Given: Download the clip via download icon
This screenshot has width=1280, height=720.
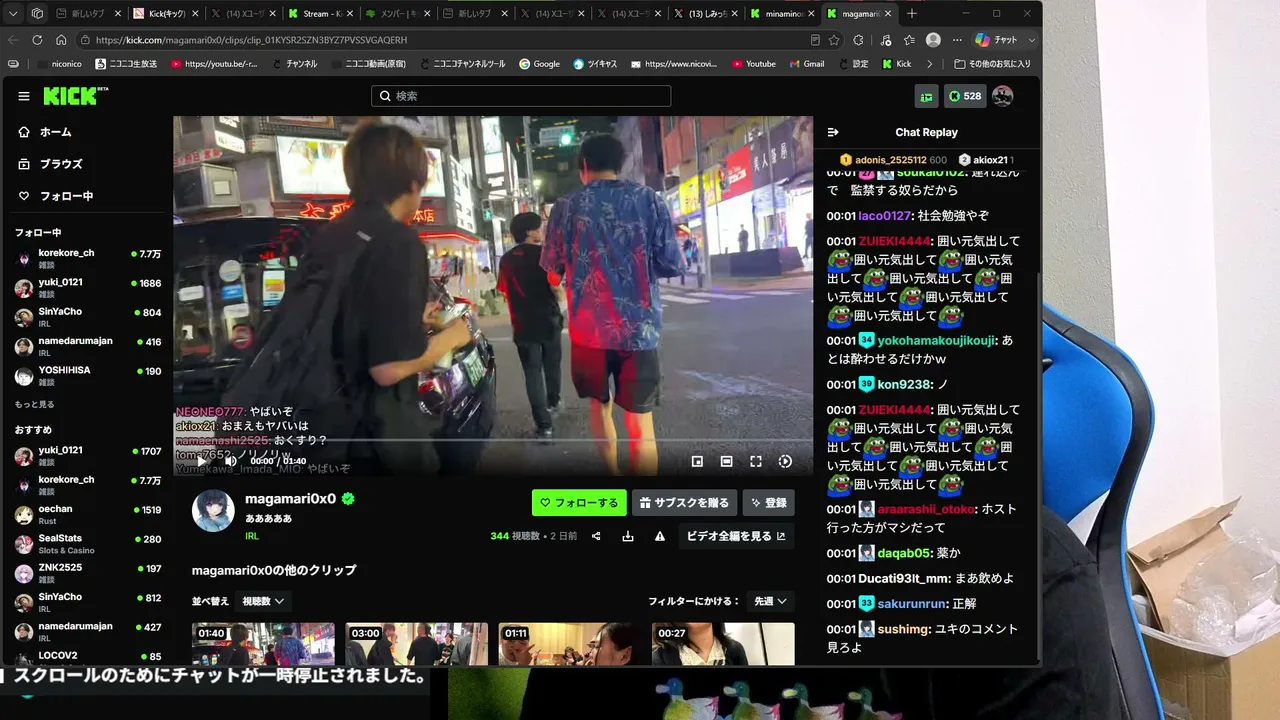Looking at the screenshot, I should 628,536.
